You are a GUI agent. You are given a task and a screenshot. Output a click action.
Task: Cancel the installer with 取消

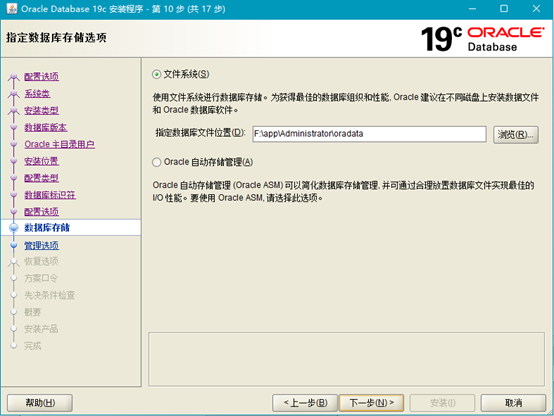point(513,403)
